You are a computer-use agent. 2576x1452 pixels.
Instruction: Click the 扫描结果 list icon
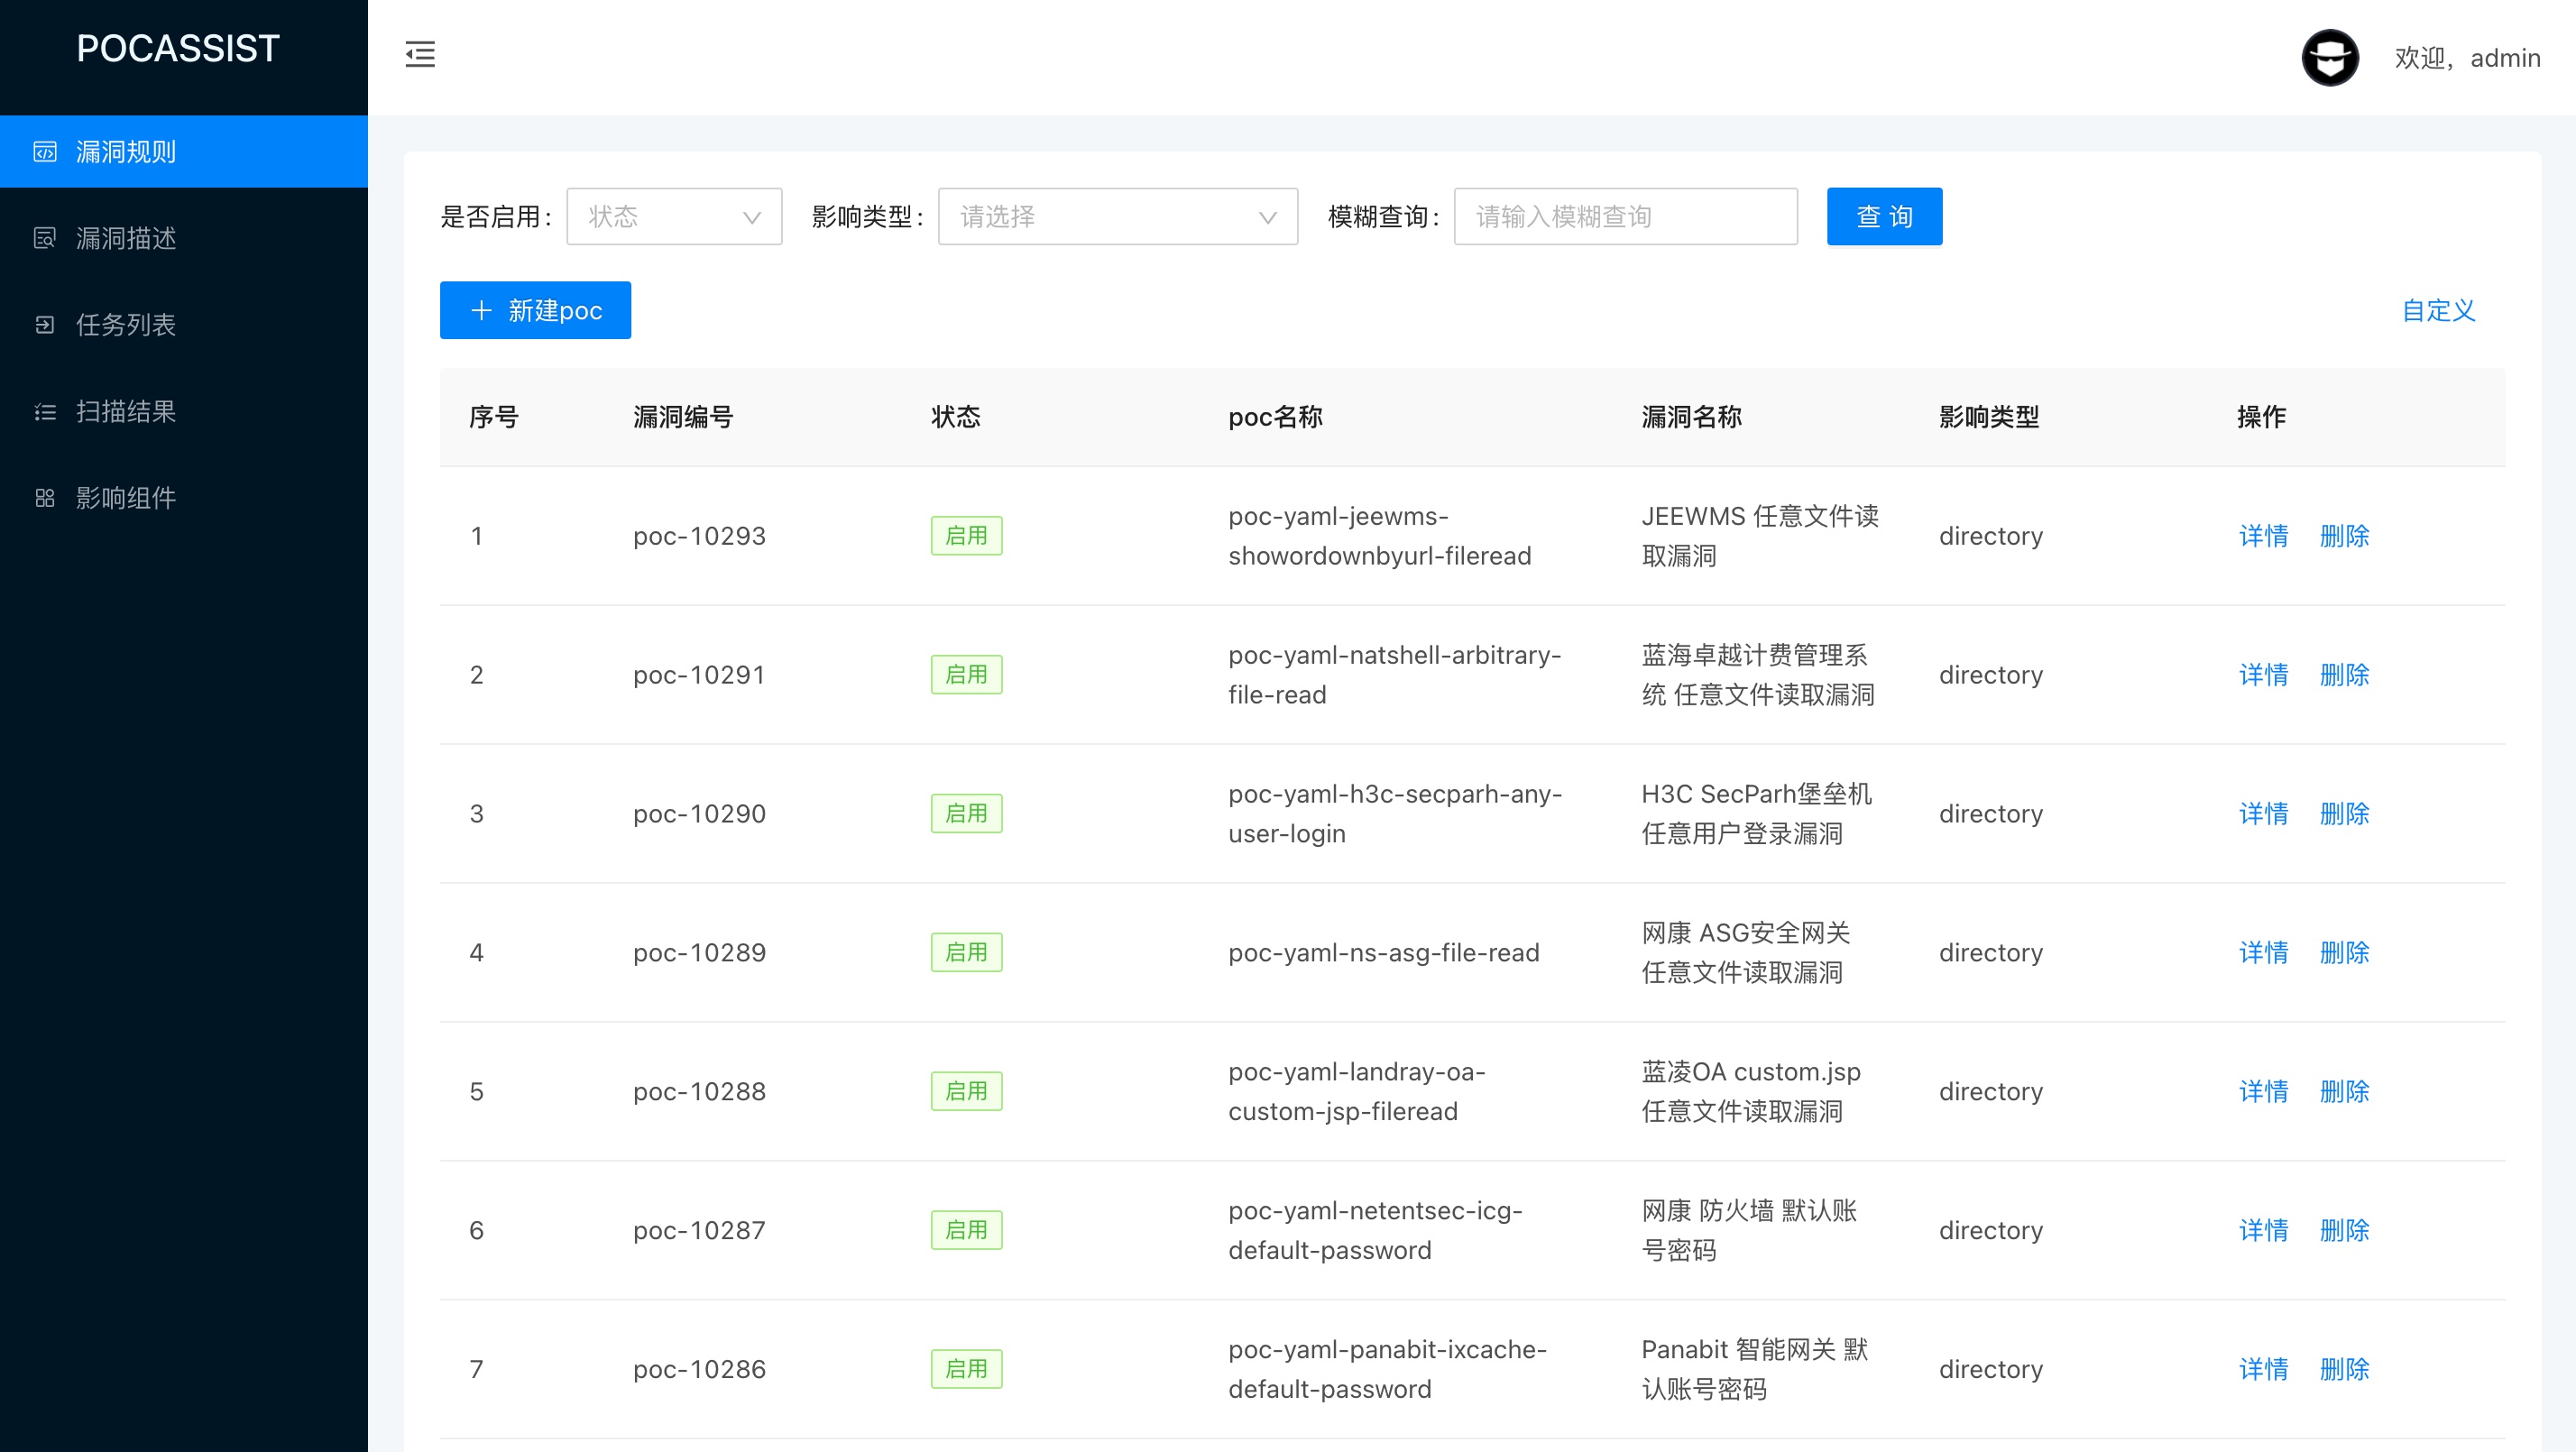pyautogui.click(x=45, y=412)
